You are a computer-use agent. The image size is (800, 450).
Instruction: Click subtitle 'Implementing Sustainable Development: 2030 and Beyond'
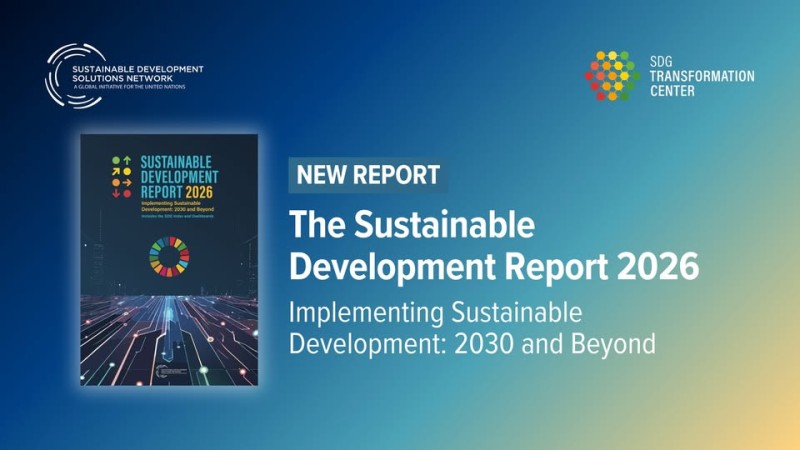[472, 328]
